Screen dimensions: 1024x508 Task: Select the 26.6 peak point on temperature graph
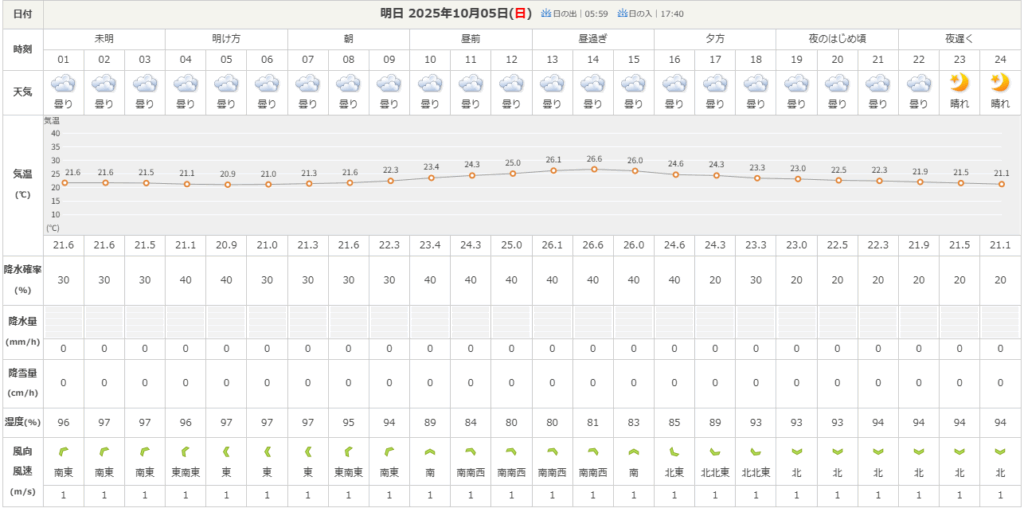coord(594,169)
